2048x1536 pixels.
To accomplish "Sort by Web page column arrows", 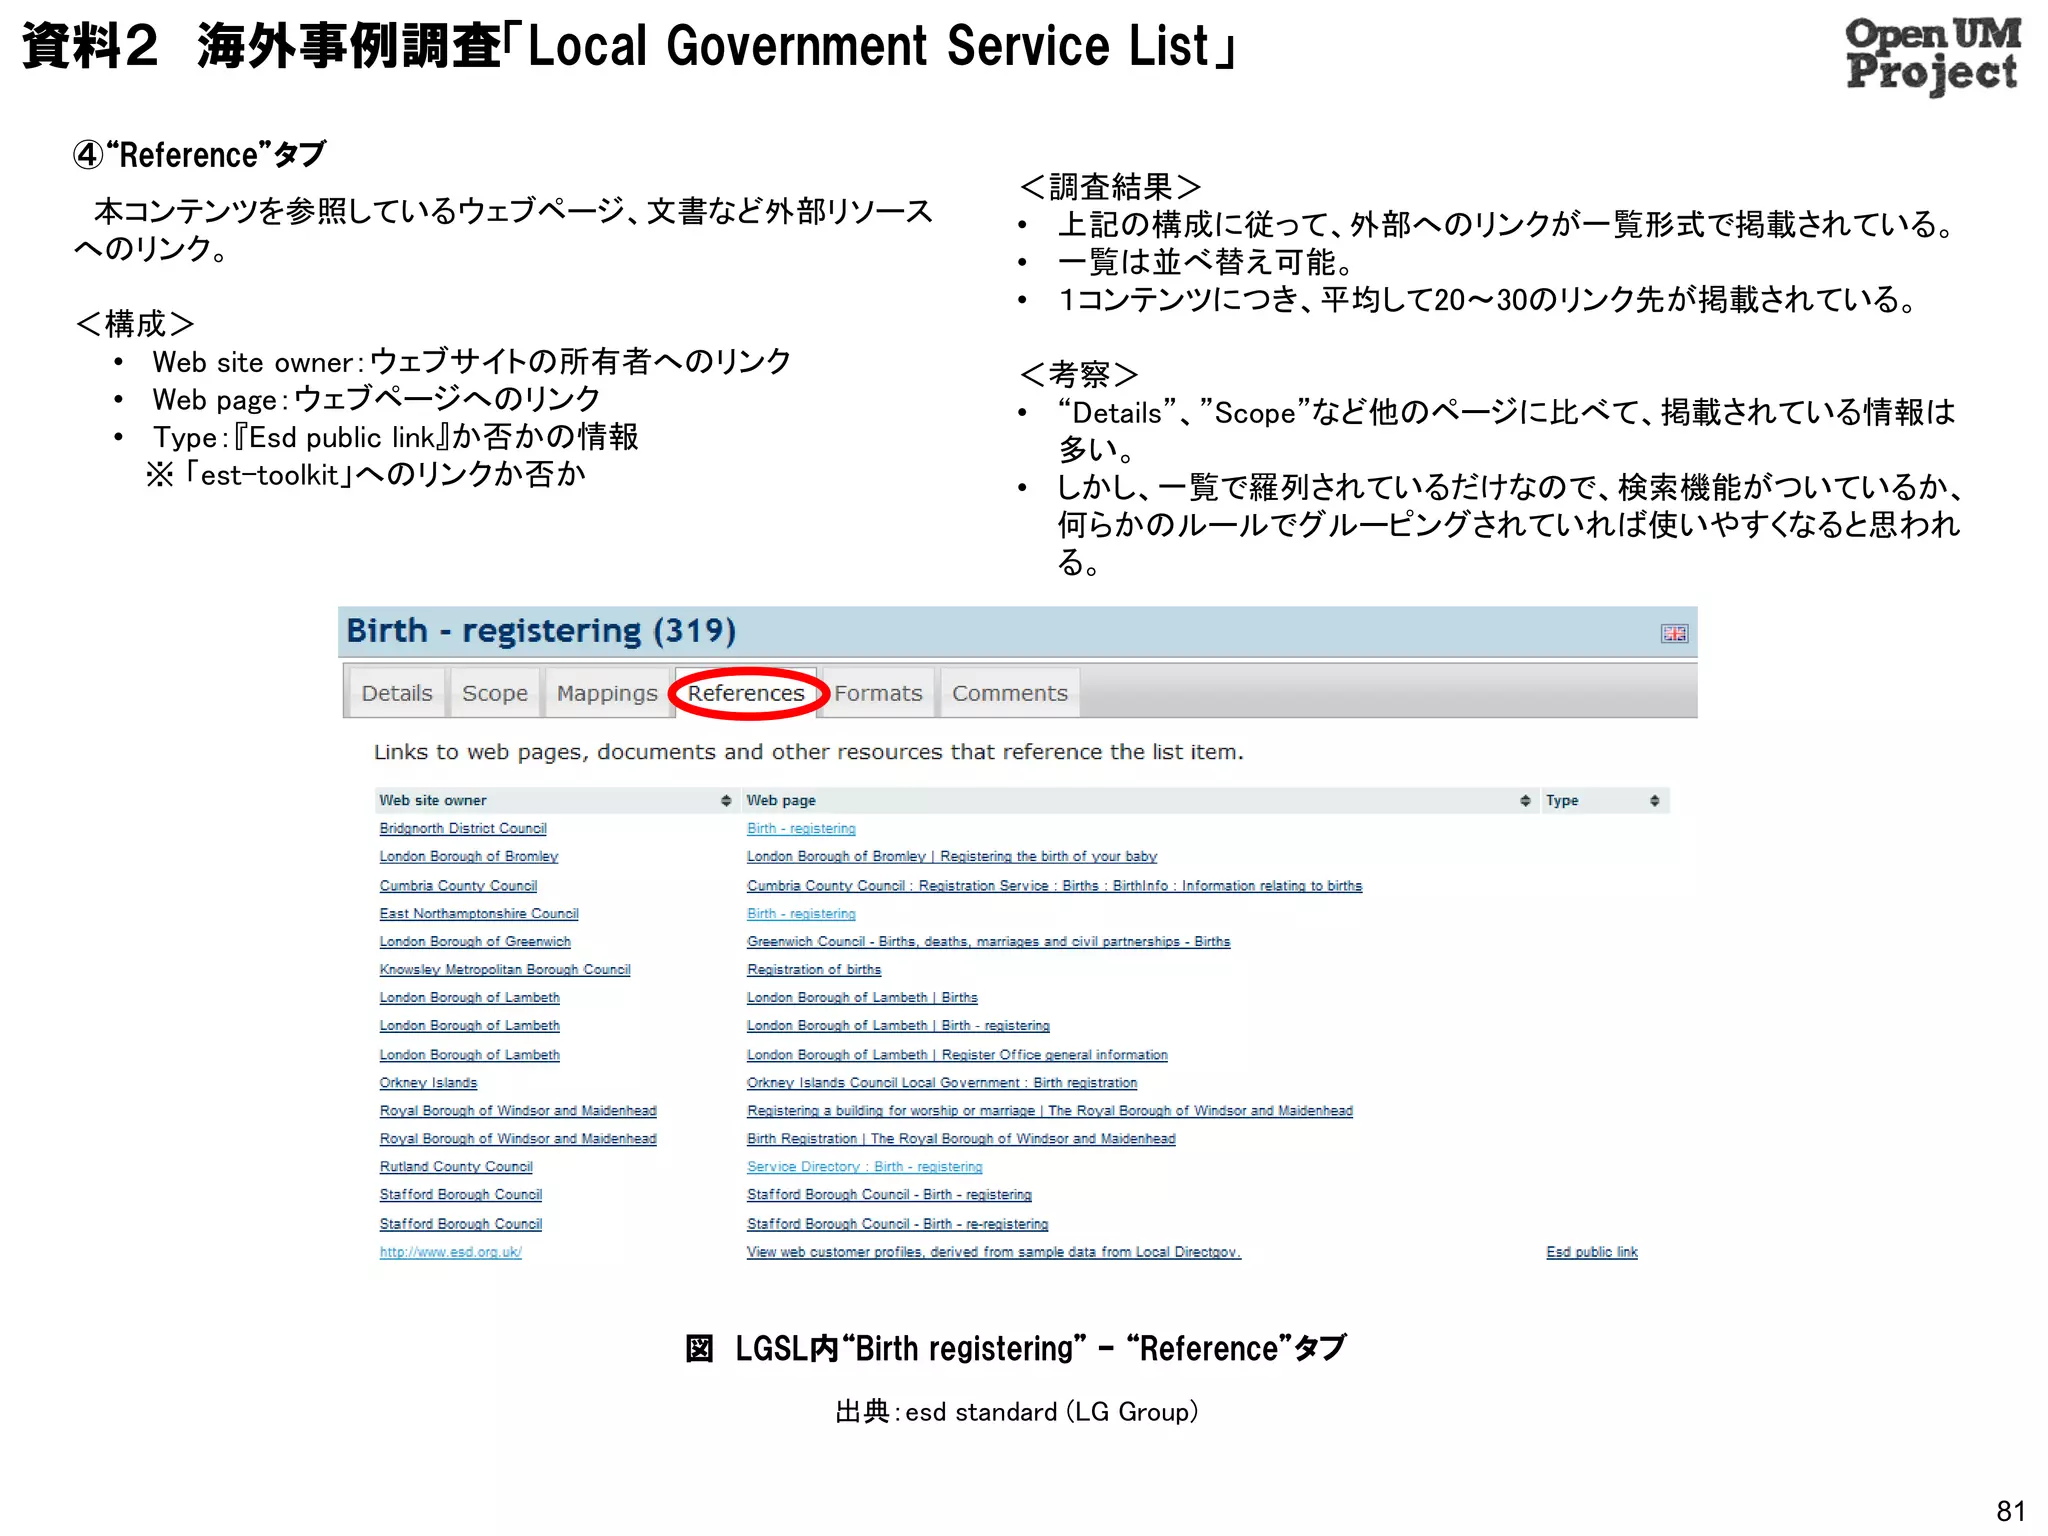I will 1525,800.
